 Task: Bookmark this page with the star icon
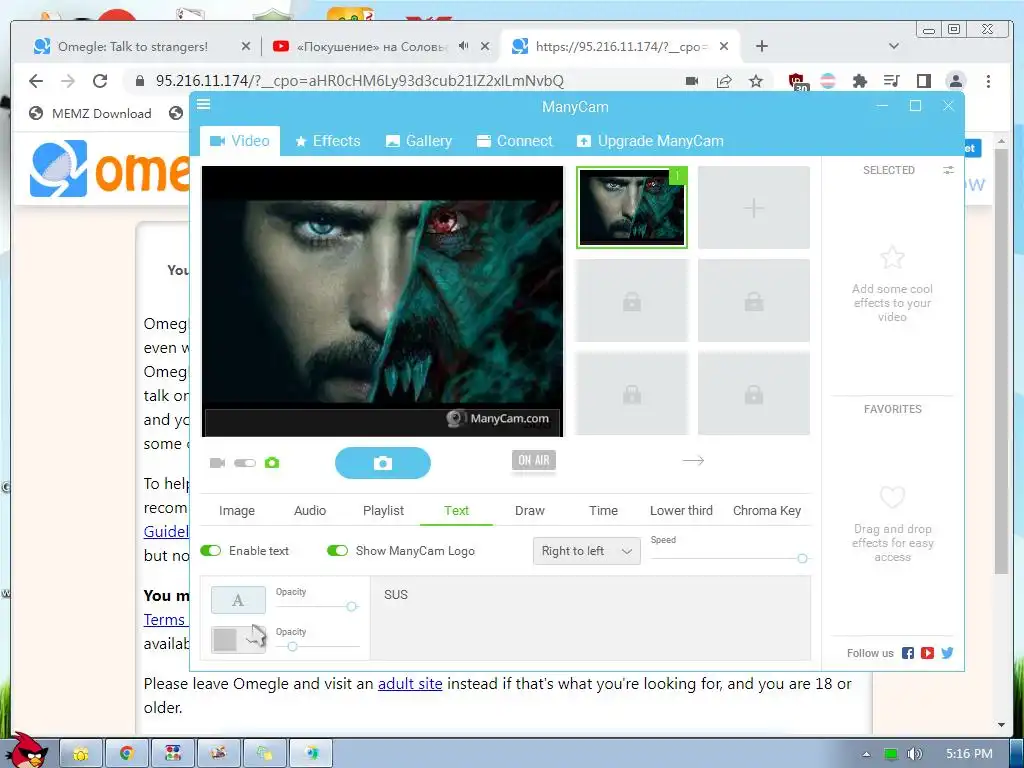pos(756,81)
